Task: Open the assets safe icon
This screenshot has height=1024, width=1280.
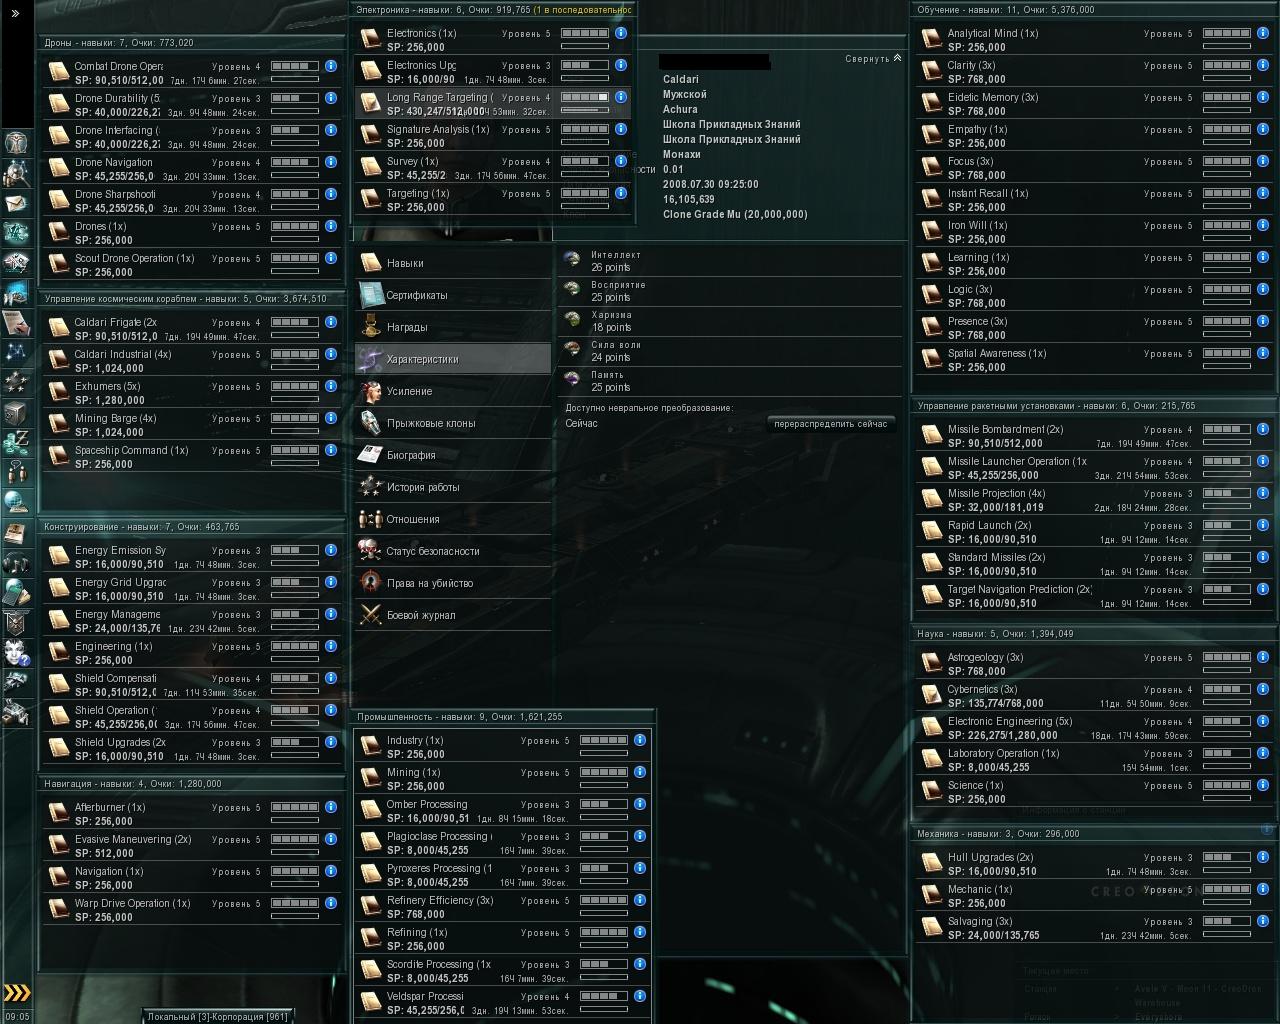Action: pyautogui.click(x=17, y=412)
